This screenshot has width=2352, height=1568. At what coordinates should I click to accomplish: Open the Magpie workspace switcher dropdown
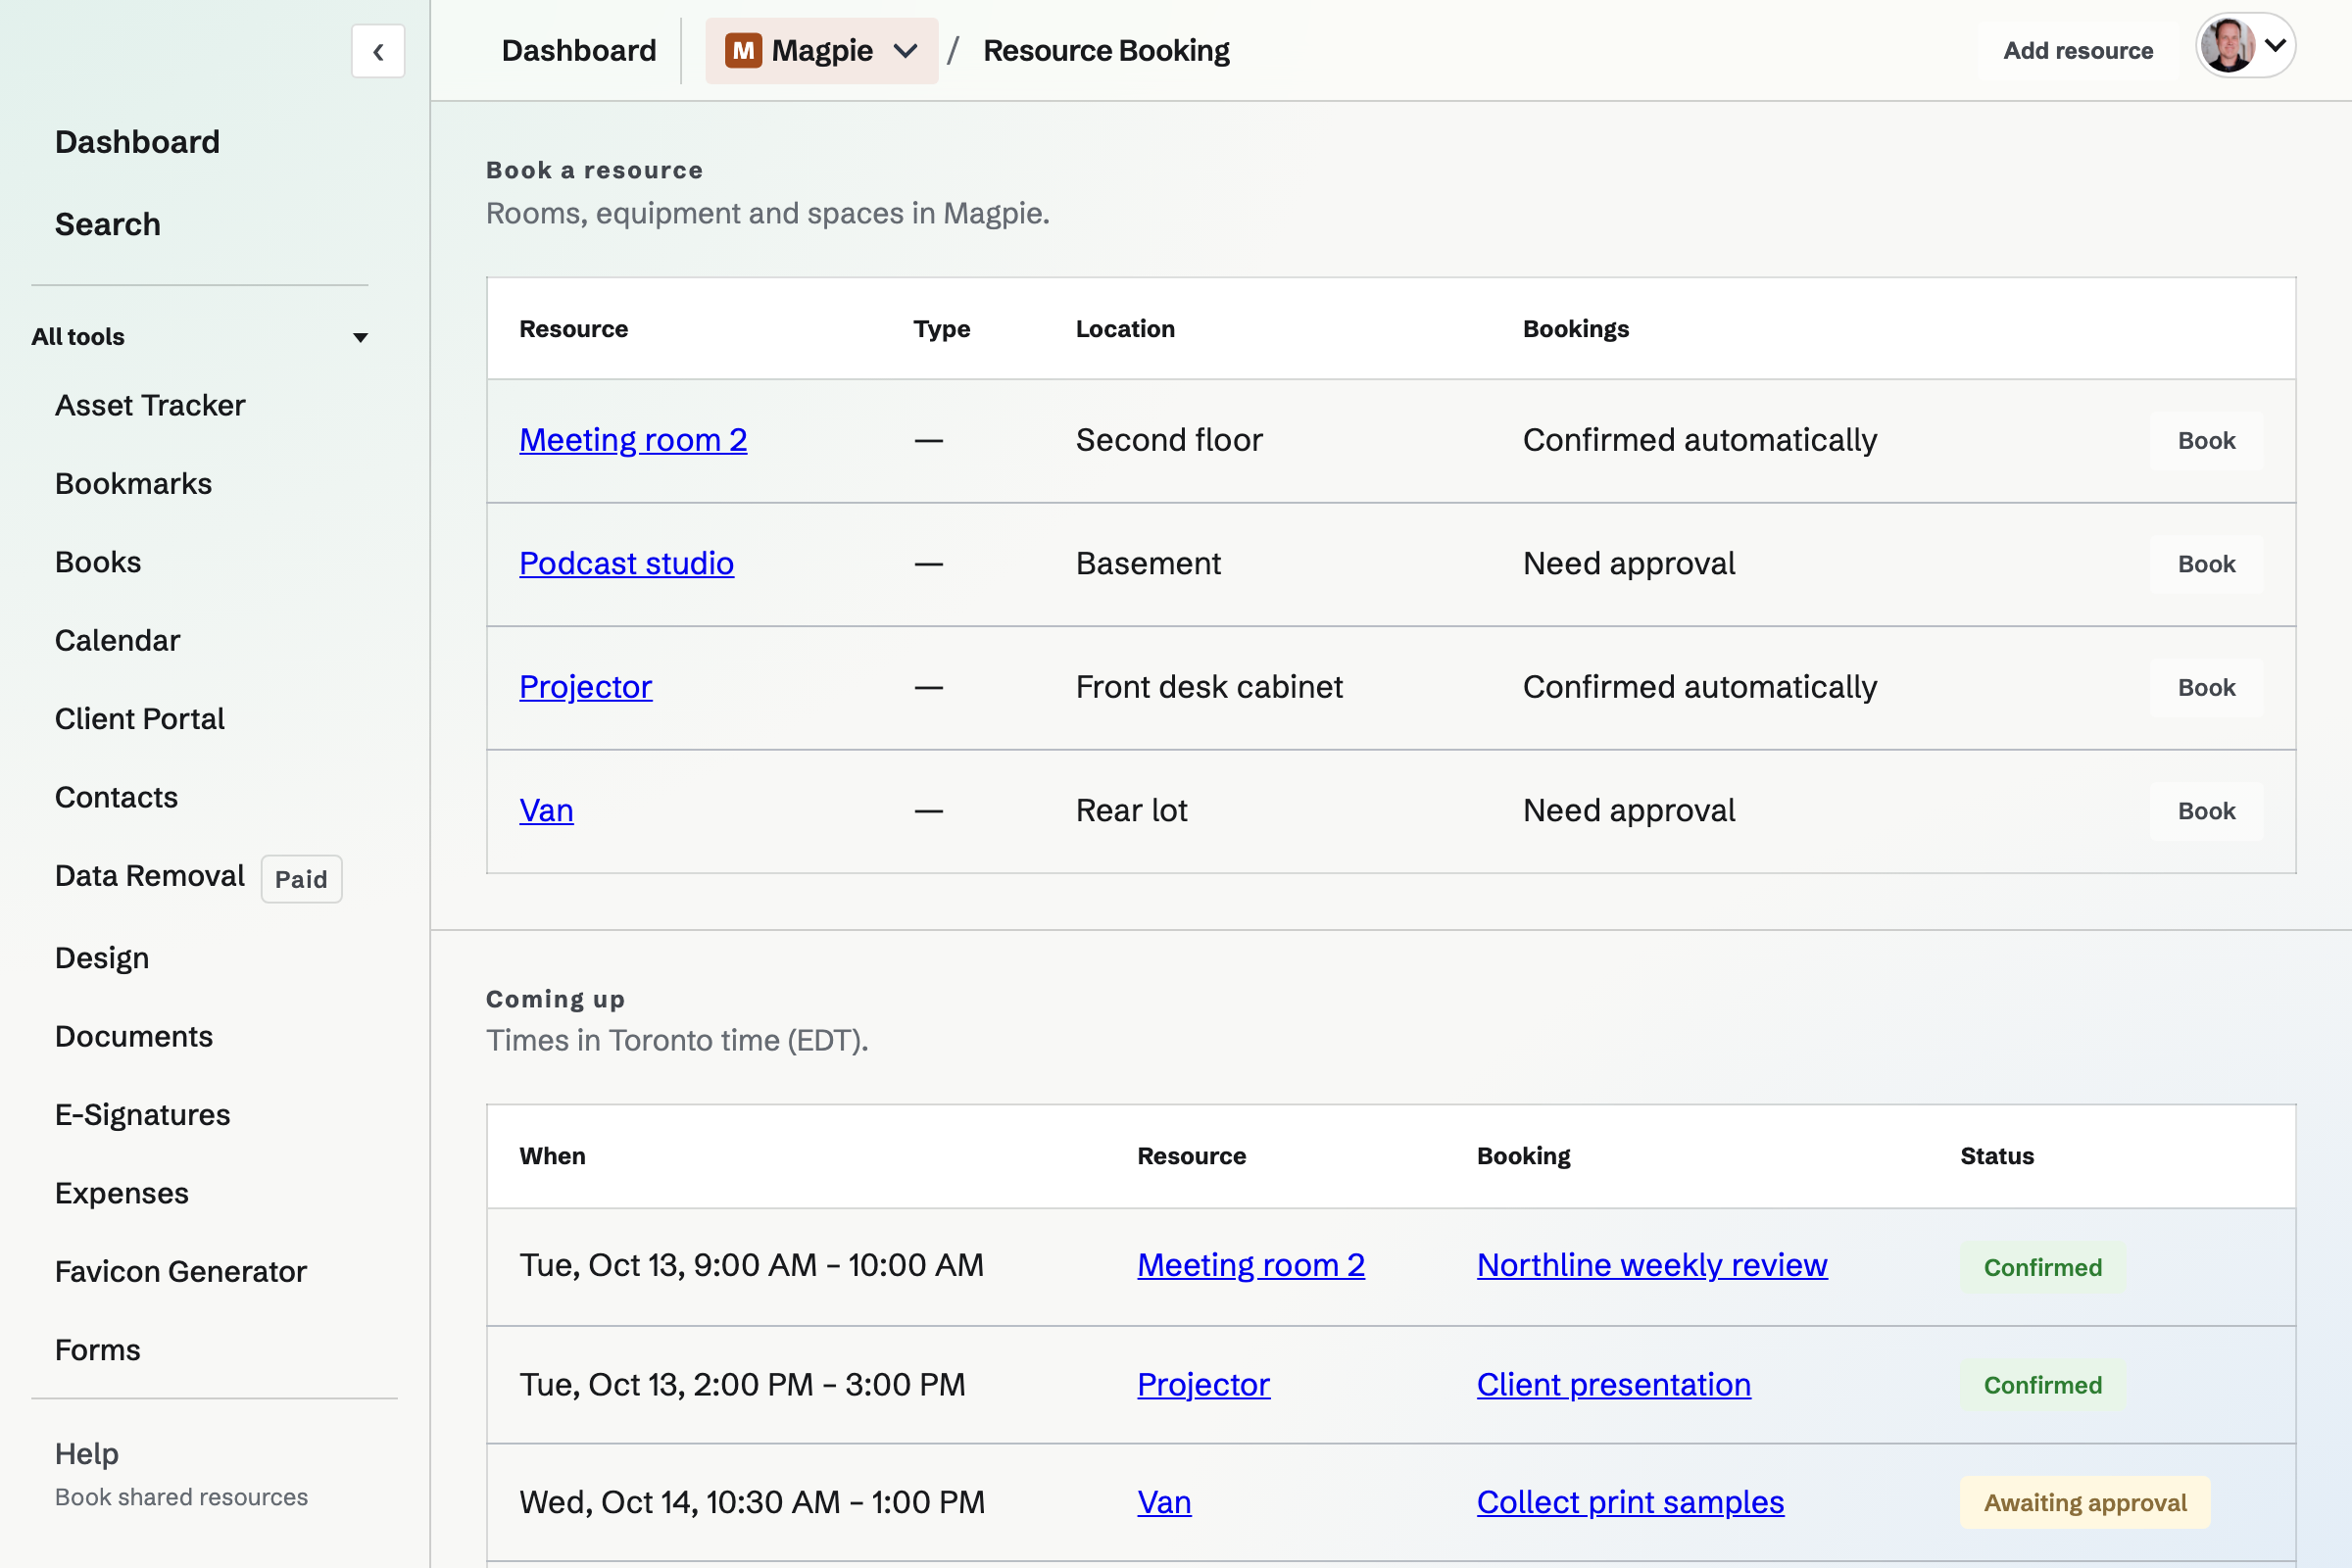click(821, 51)
